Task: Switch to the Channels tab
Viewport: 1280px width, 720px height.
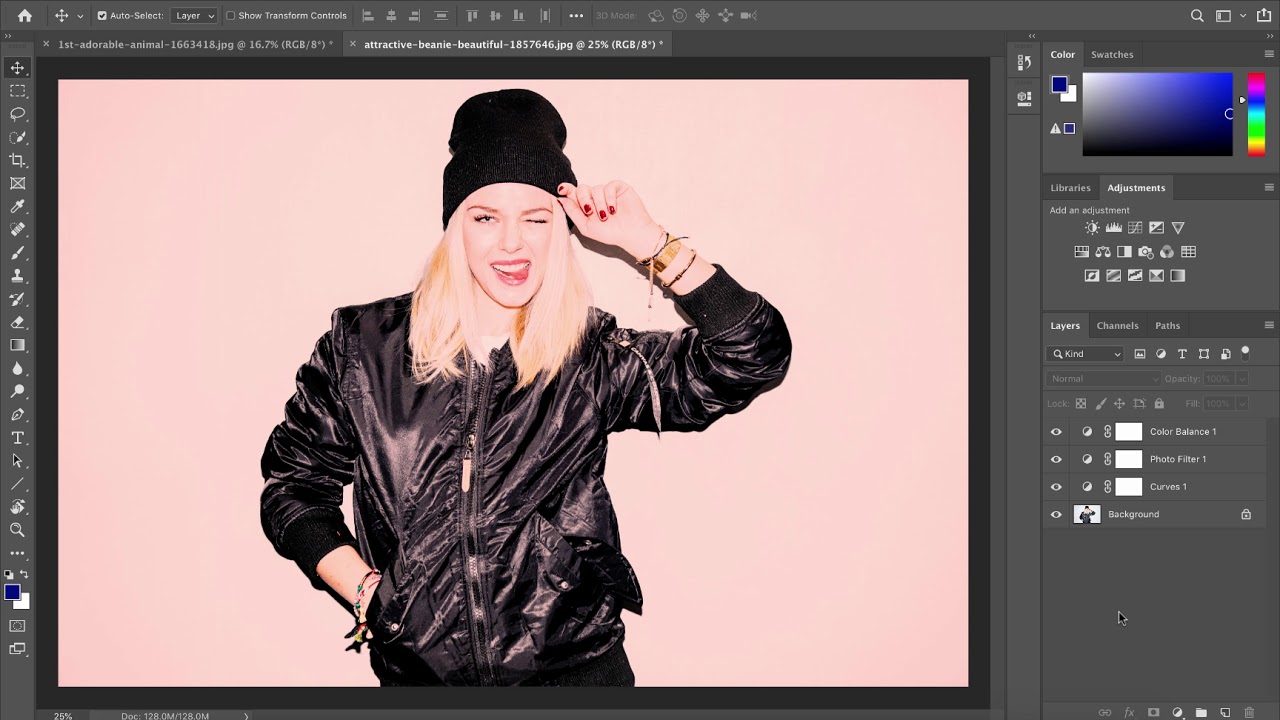Action: pos(1117,326)
